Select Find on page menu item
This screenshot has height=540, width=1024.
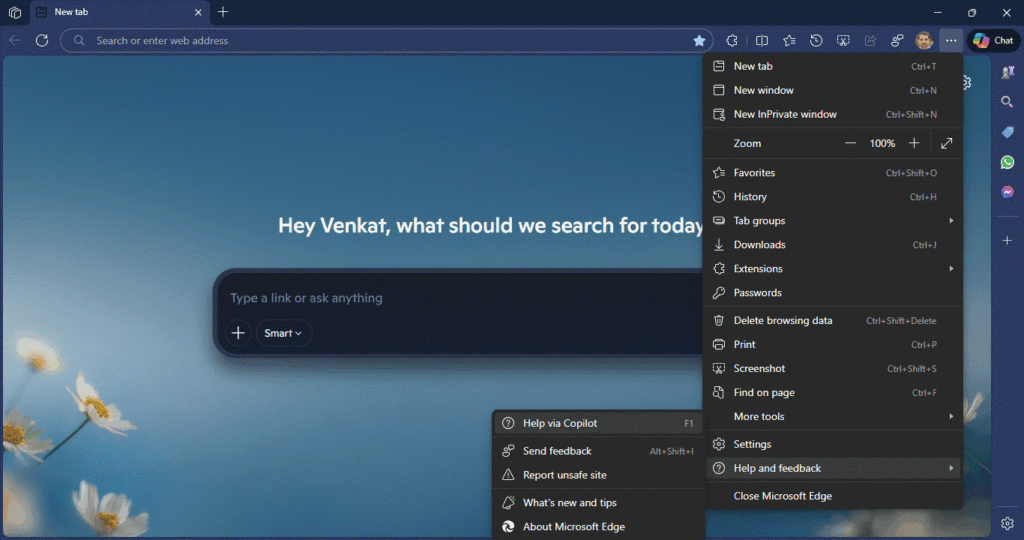(833, 392)
